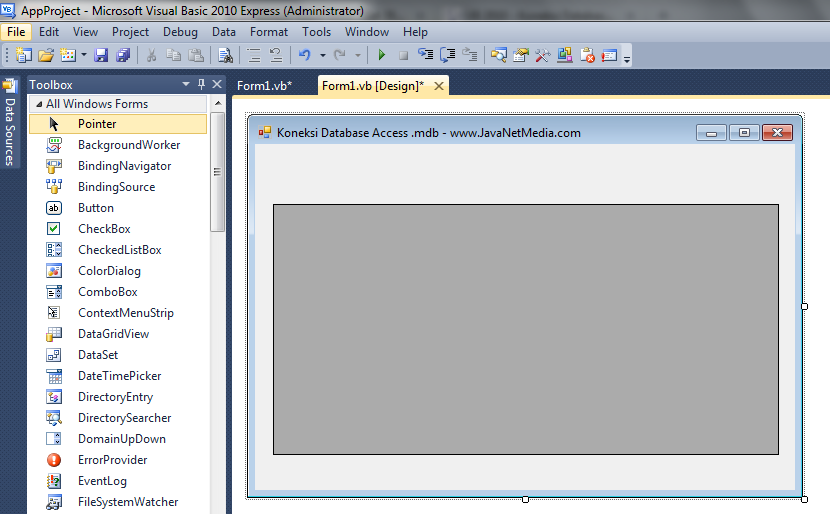Image resolution: width=830 pixels, height=514 pixels.
Task: Open the Add New Item dropdown arrow
Action: 84,55
